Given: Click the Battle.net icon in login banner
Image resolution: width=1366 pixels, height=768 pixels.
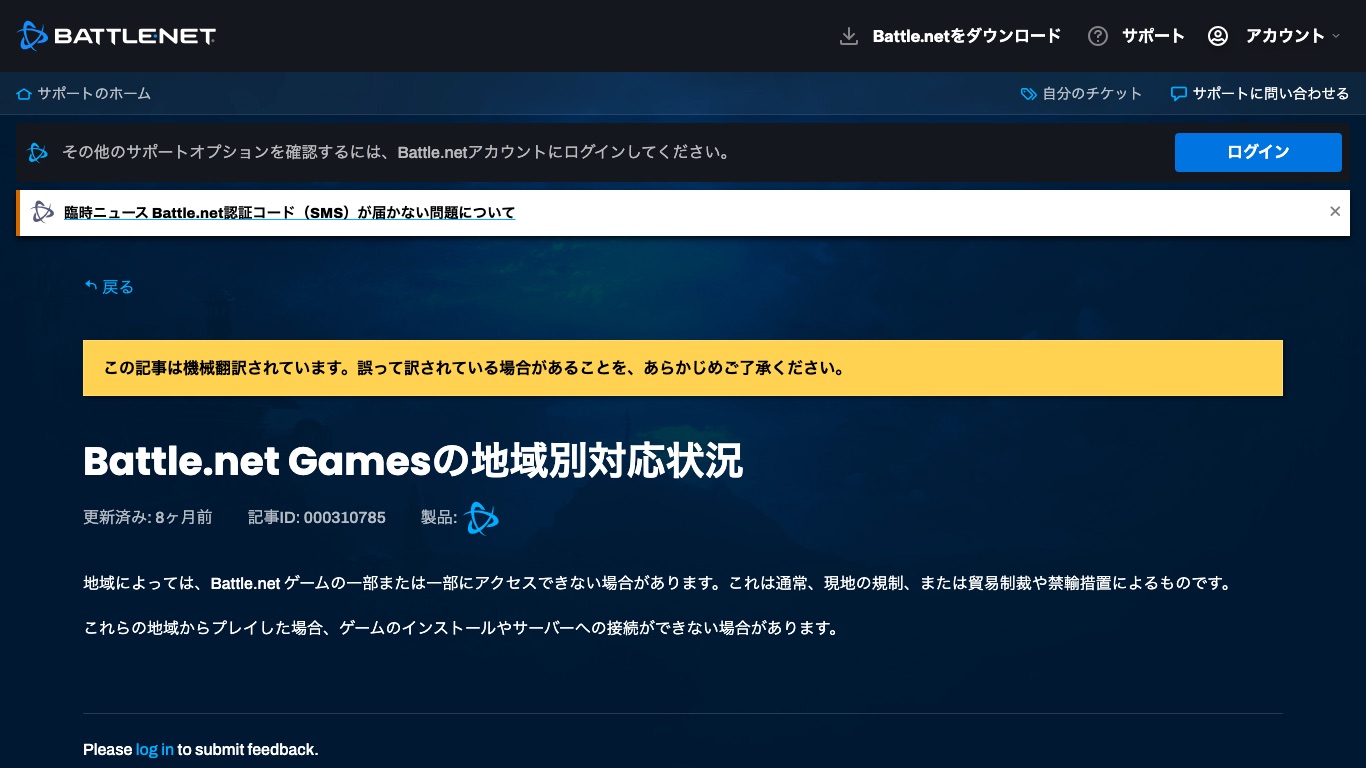Looking at the screenshot, I should tap(38, 152).
